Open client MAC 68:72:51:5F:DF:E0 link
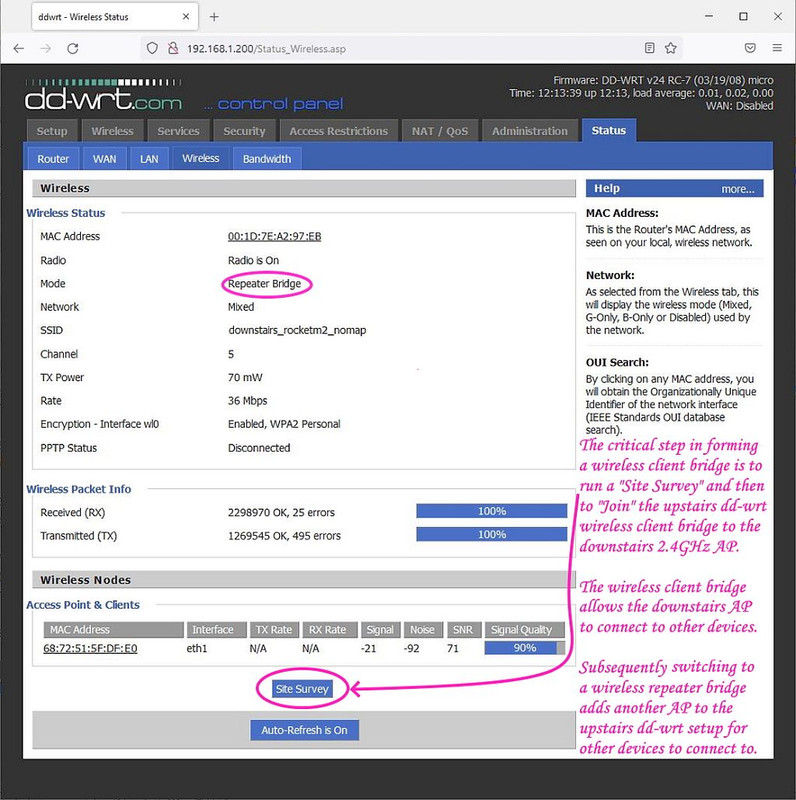 (x=90, y=648)
